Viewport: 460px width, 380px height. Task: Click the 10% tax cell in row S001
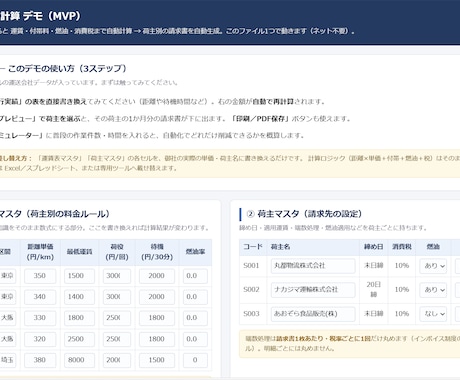[x=402, y=266]
